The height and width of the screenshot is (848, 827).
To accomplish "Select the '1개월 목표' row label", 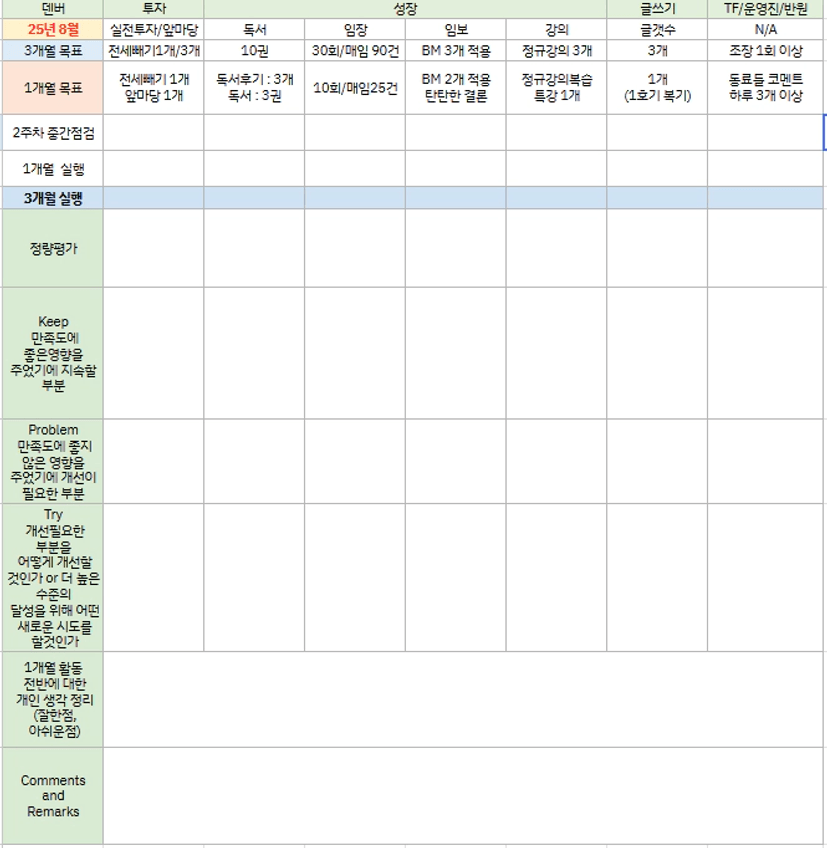I will [52, 88].
